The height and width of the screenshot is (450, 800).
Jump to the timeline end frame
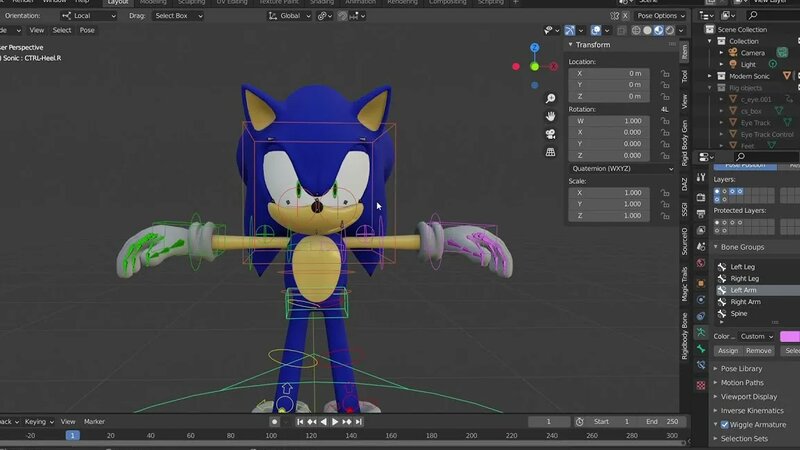point(359,422)
